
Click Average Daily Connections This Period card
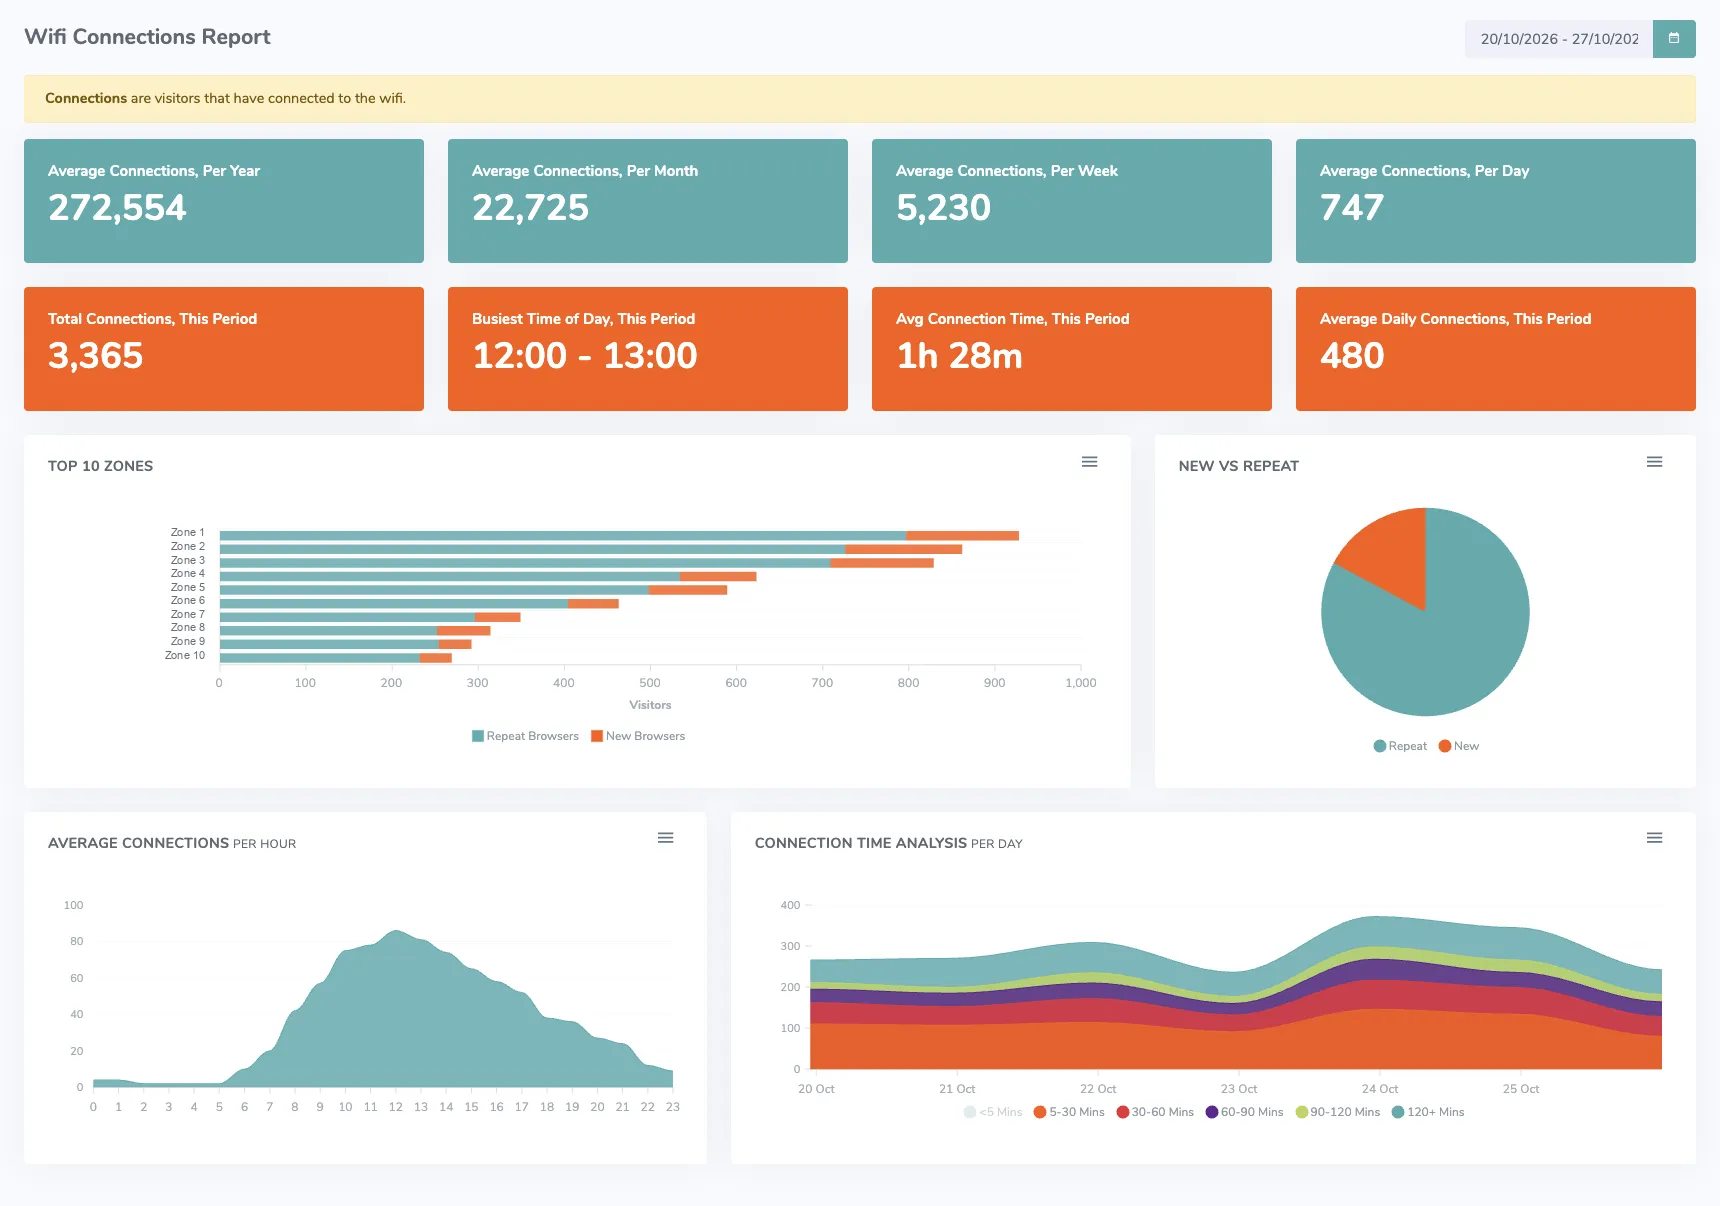point(1496,349)
